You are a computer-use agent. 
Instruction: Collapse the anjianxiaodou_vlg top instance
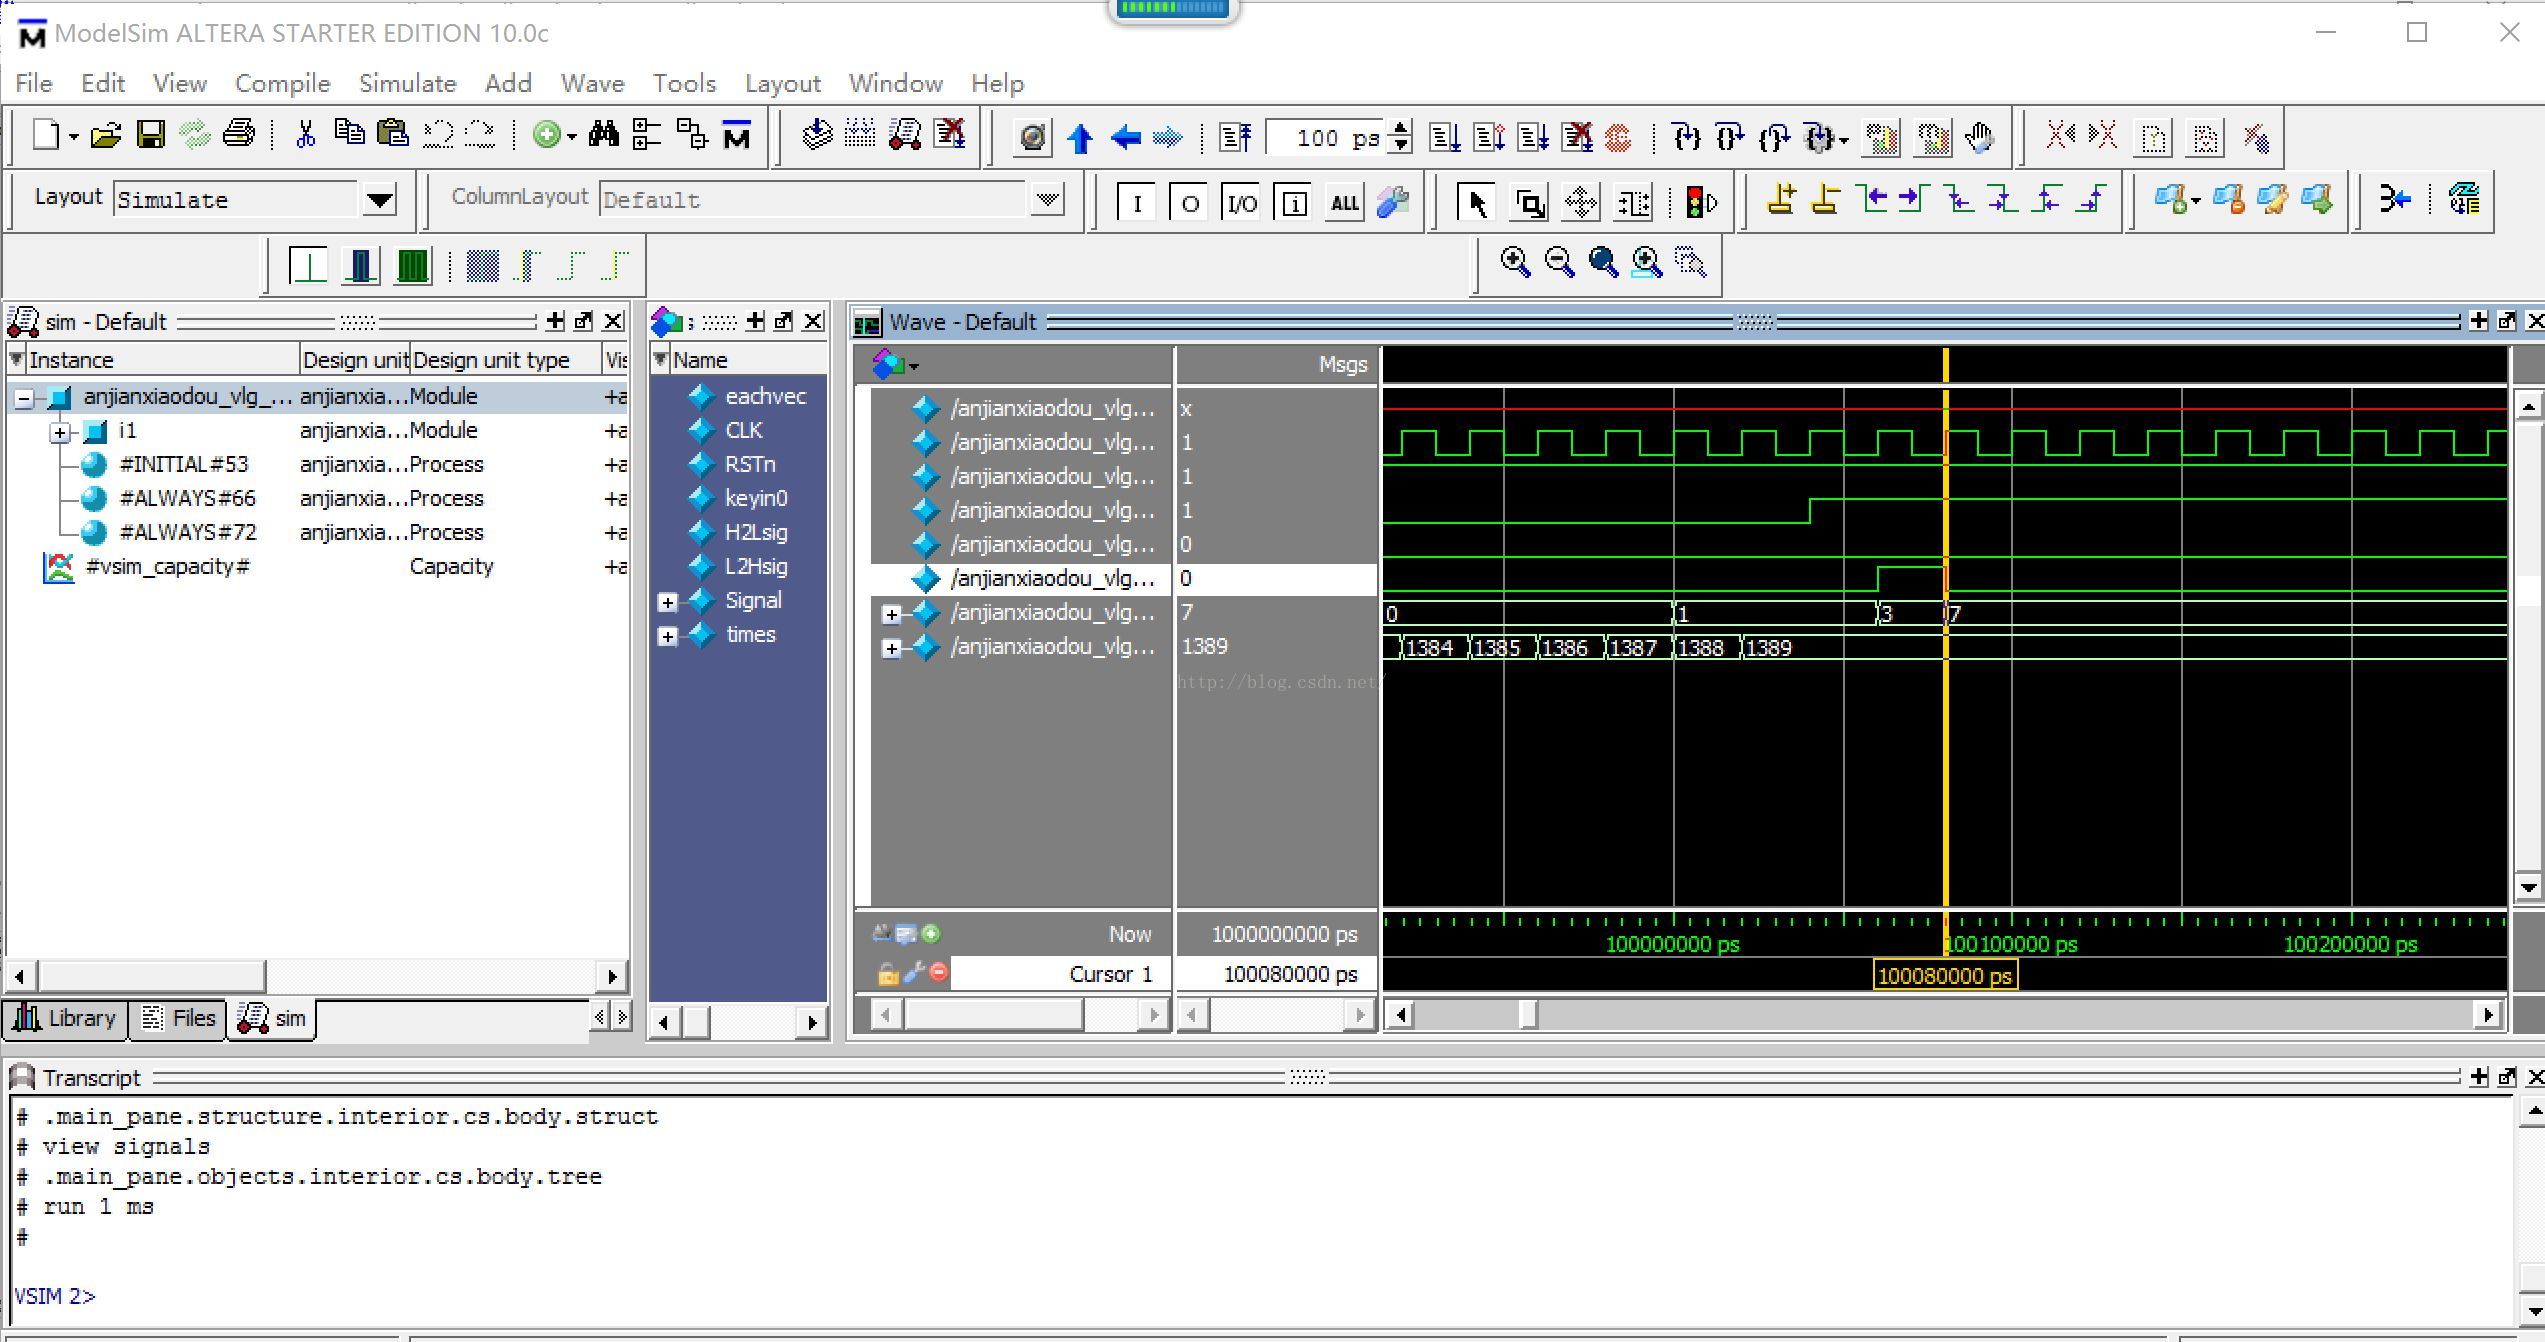tap(24, 399)
